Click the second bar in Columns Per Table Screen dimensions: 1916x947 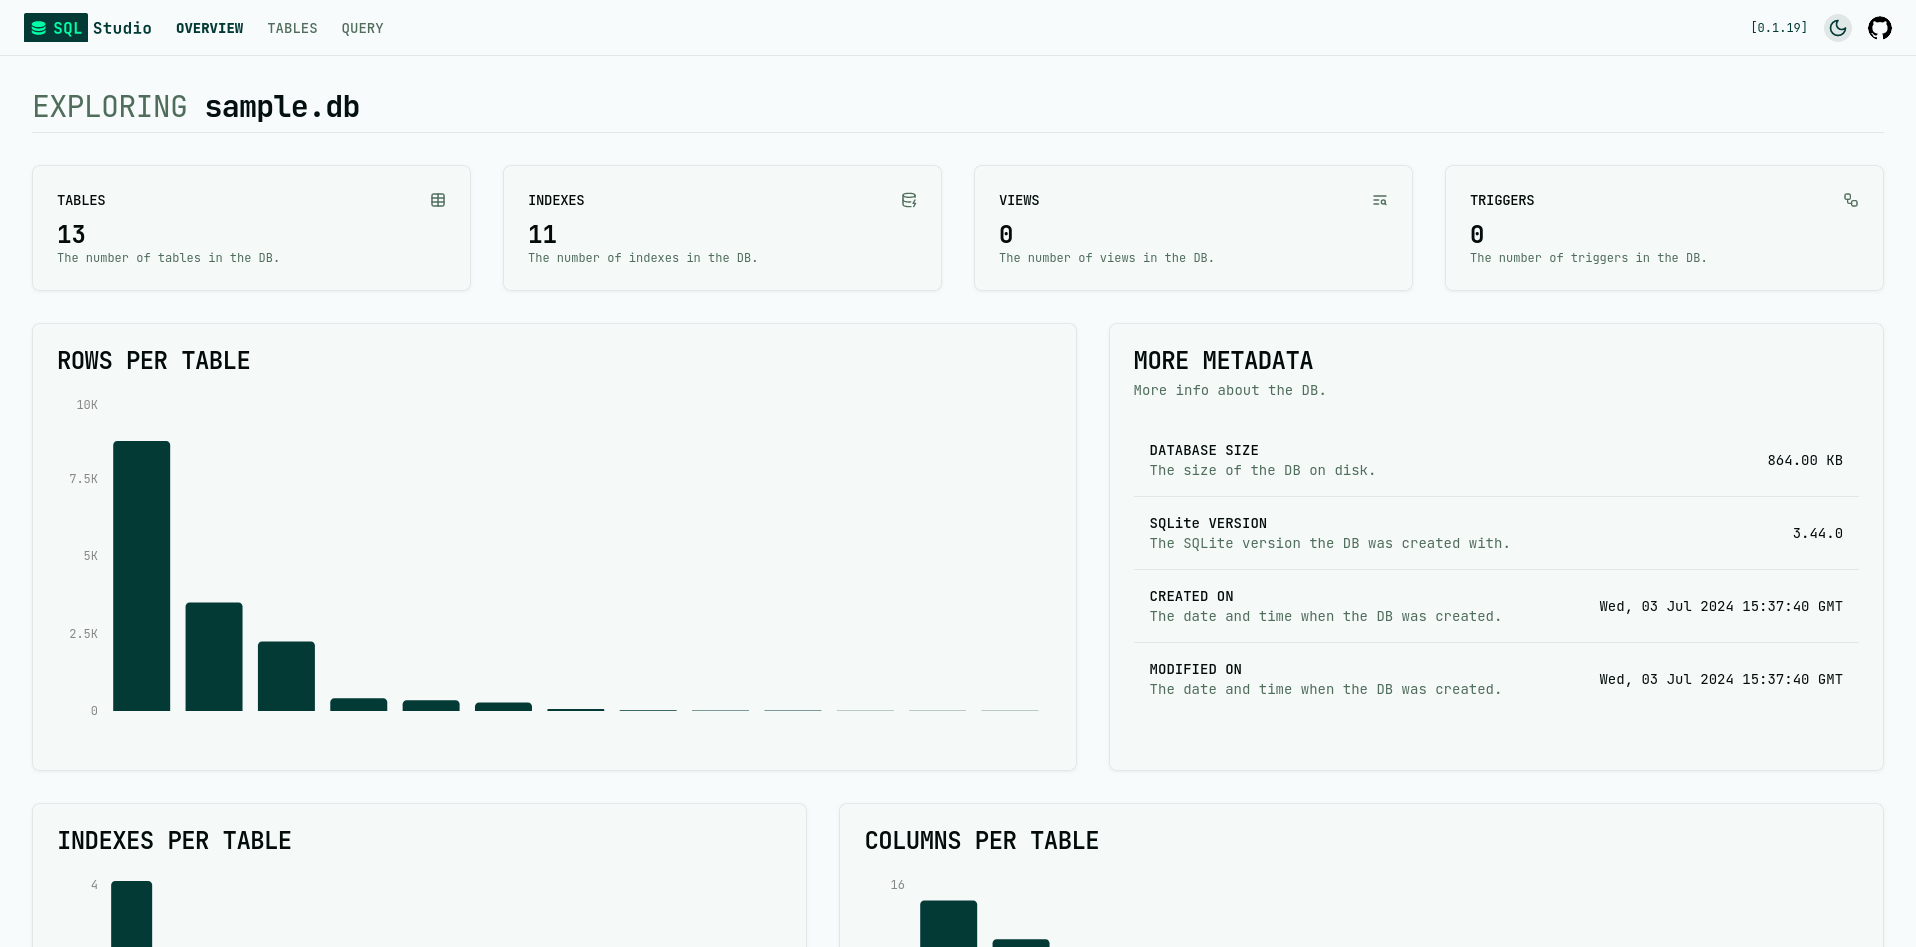1021,943
